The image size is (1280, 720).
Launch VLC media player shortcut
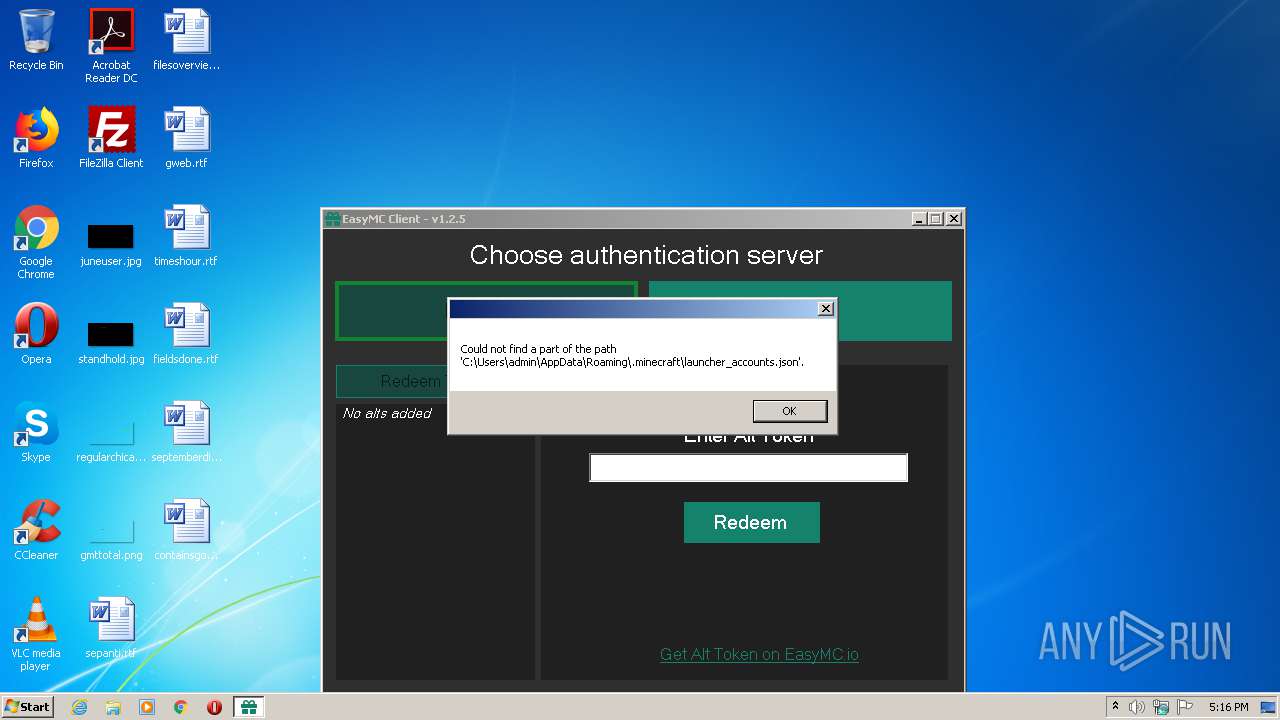pyautogui.click(x=36, y=634)
